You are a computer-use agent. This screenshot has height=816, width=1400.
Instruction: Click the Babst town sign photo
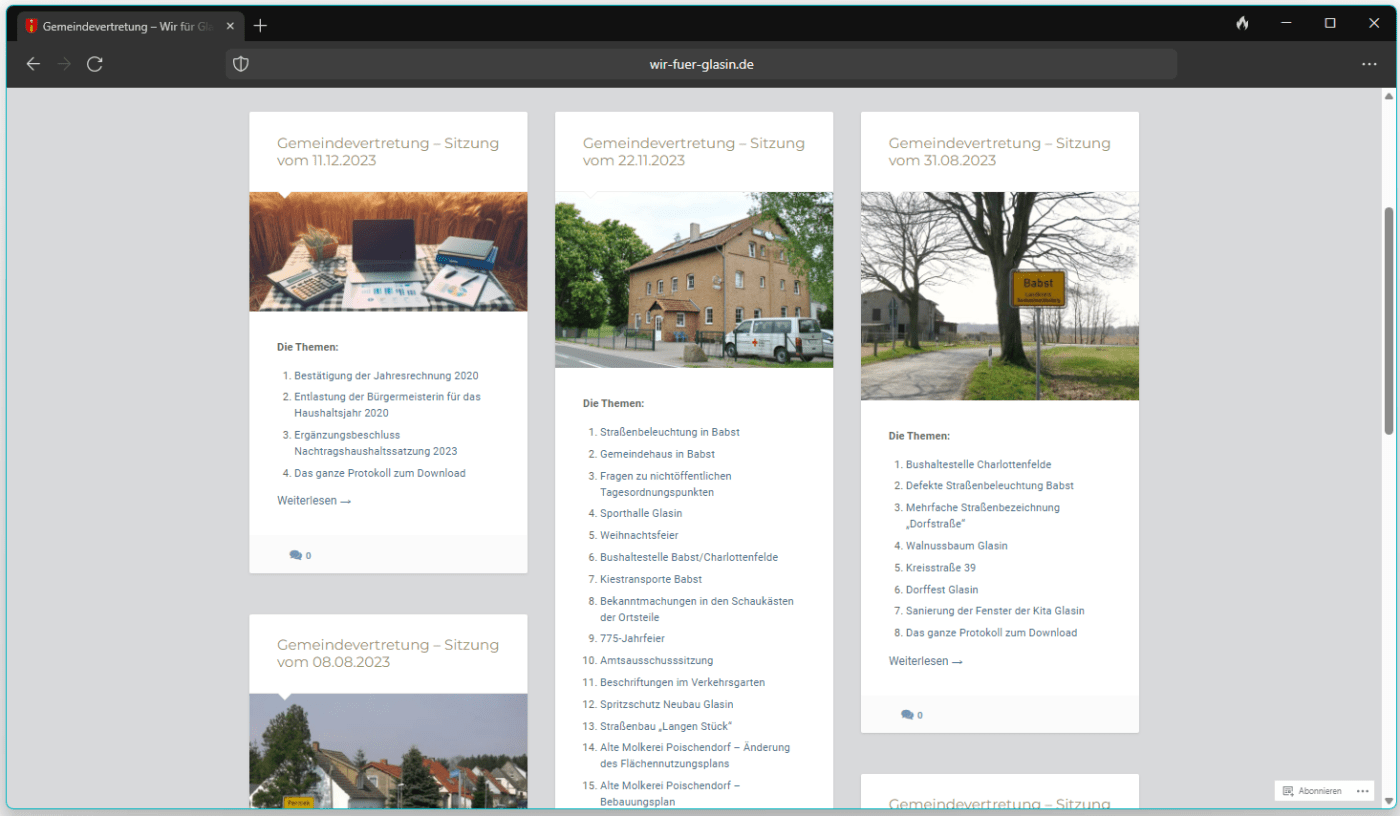coord(999,296)
